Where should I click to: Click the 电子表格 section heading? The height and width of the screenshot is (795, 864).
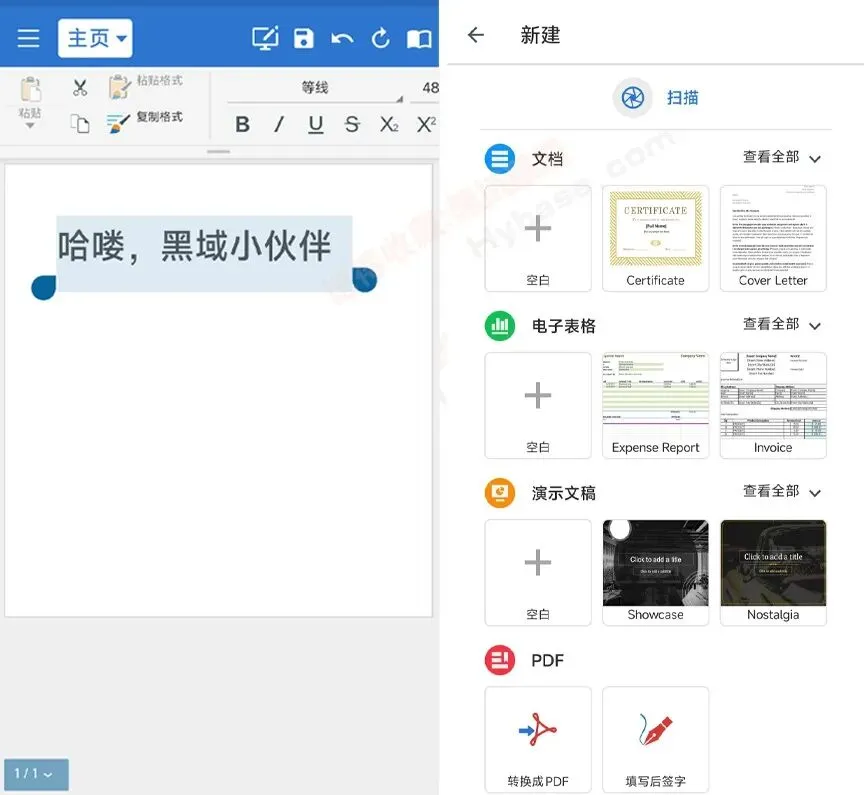pos(564,326)
